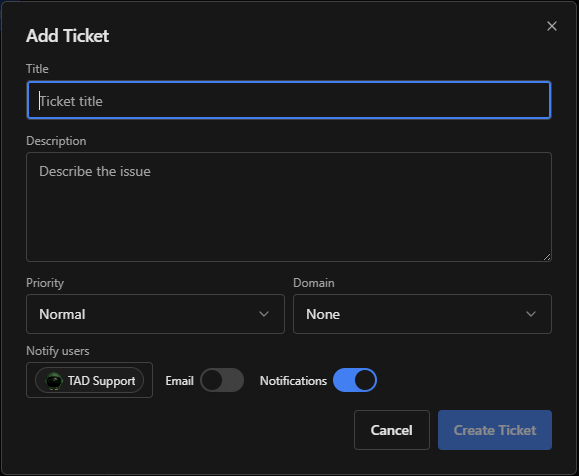The width and height of the screenshot is (579, 476).
Task: Click the Create Ticket button
Action: pyautogui.click(x=495, y=430)
